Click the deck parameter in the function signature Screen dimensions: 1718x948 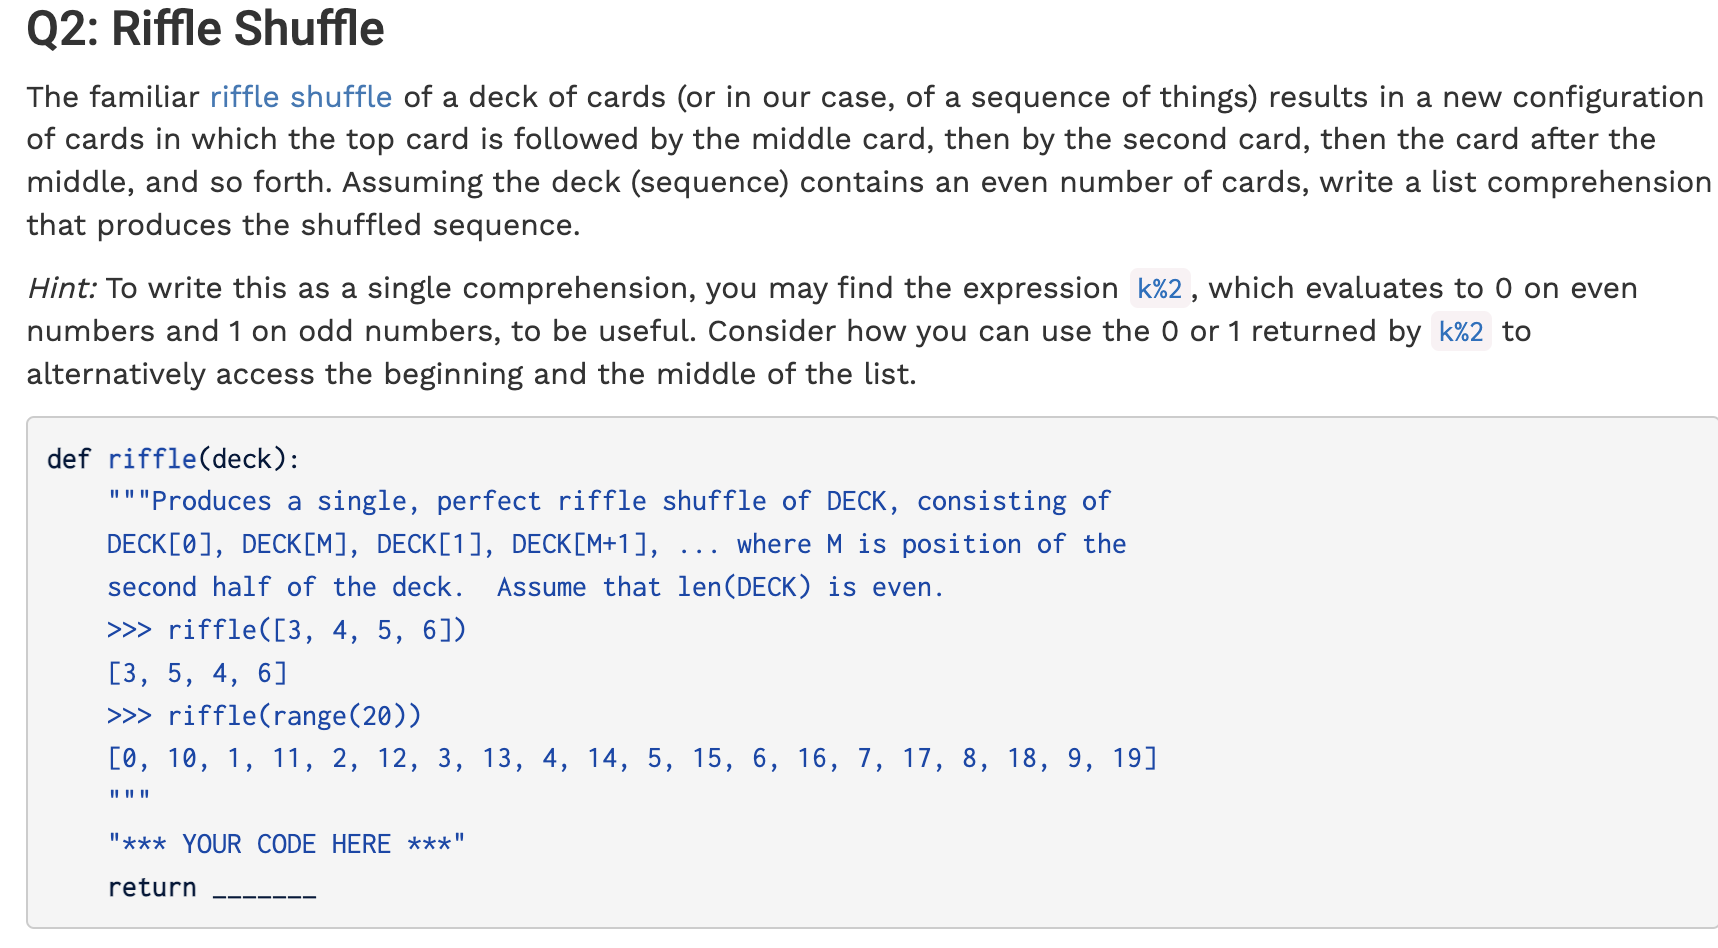(x=242, y=459)
